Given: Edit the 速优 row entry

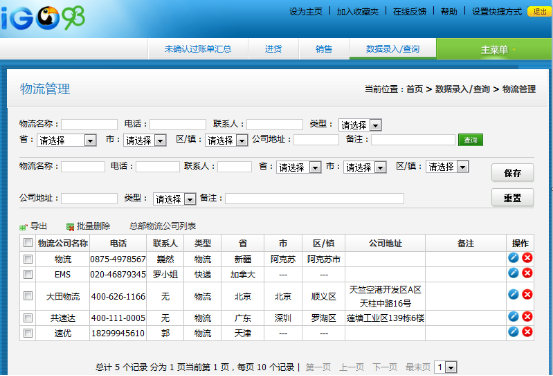Looking at the screenshot, I should (x=513, y=332).
